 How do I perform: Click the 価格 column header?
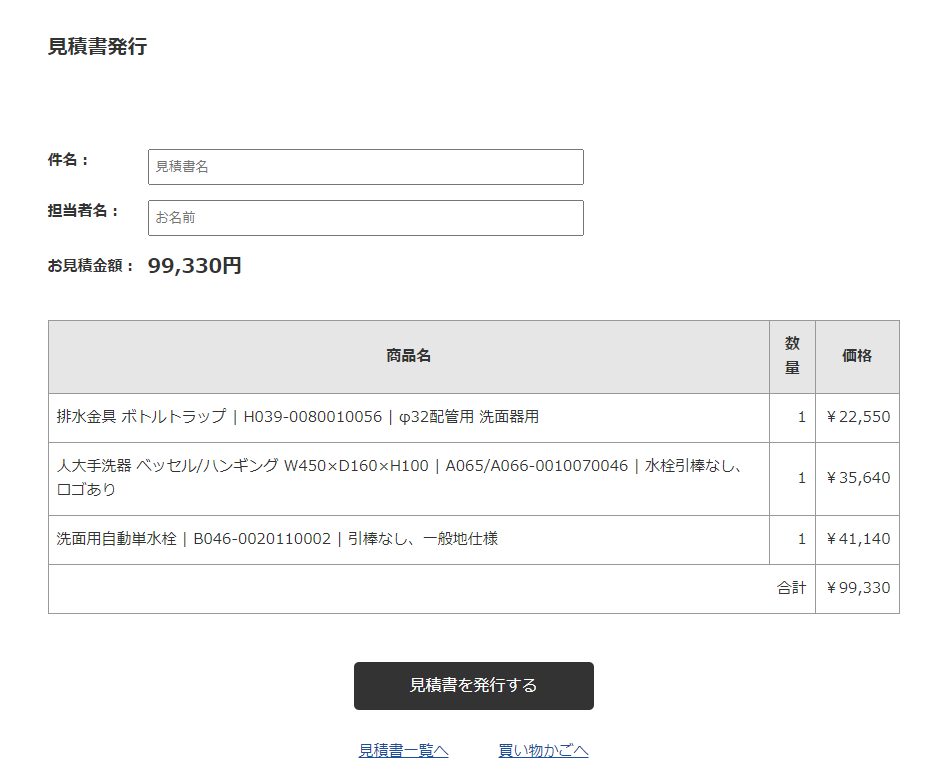pyautogui.click(x=858, y=356)
